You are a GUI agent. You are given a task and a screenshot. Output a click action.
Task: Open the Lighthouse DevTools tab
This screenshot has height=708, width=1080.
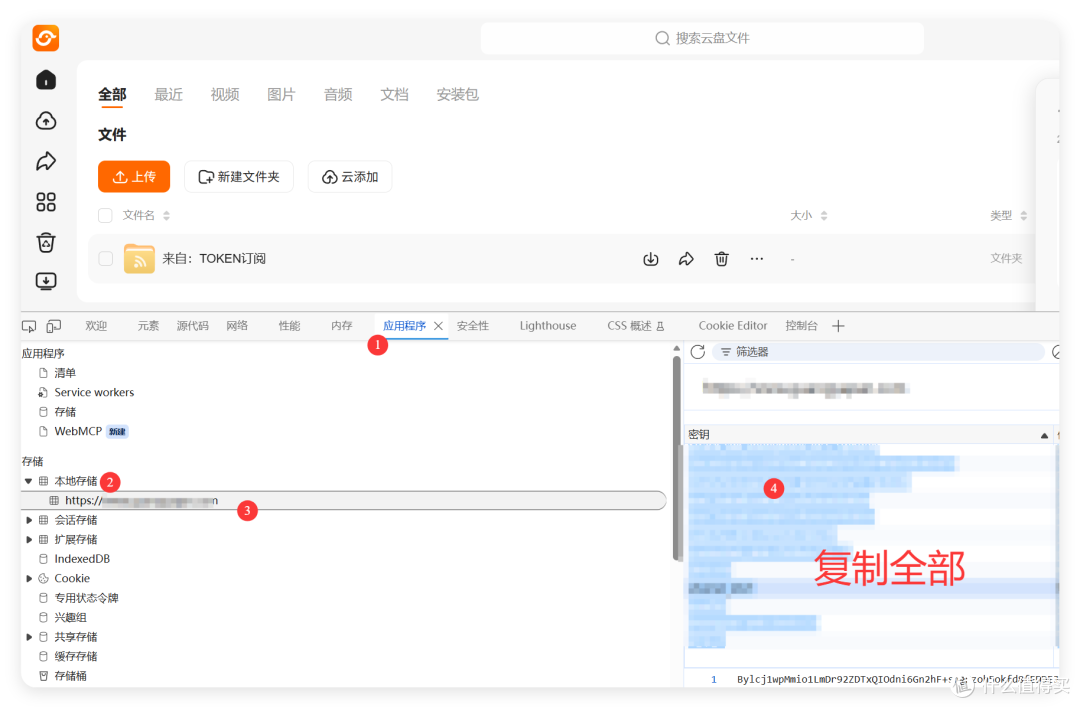(548, 326)
